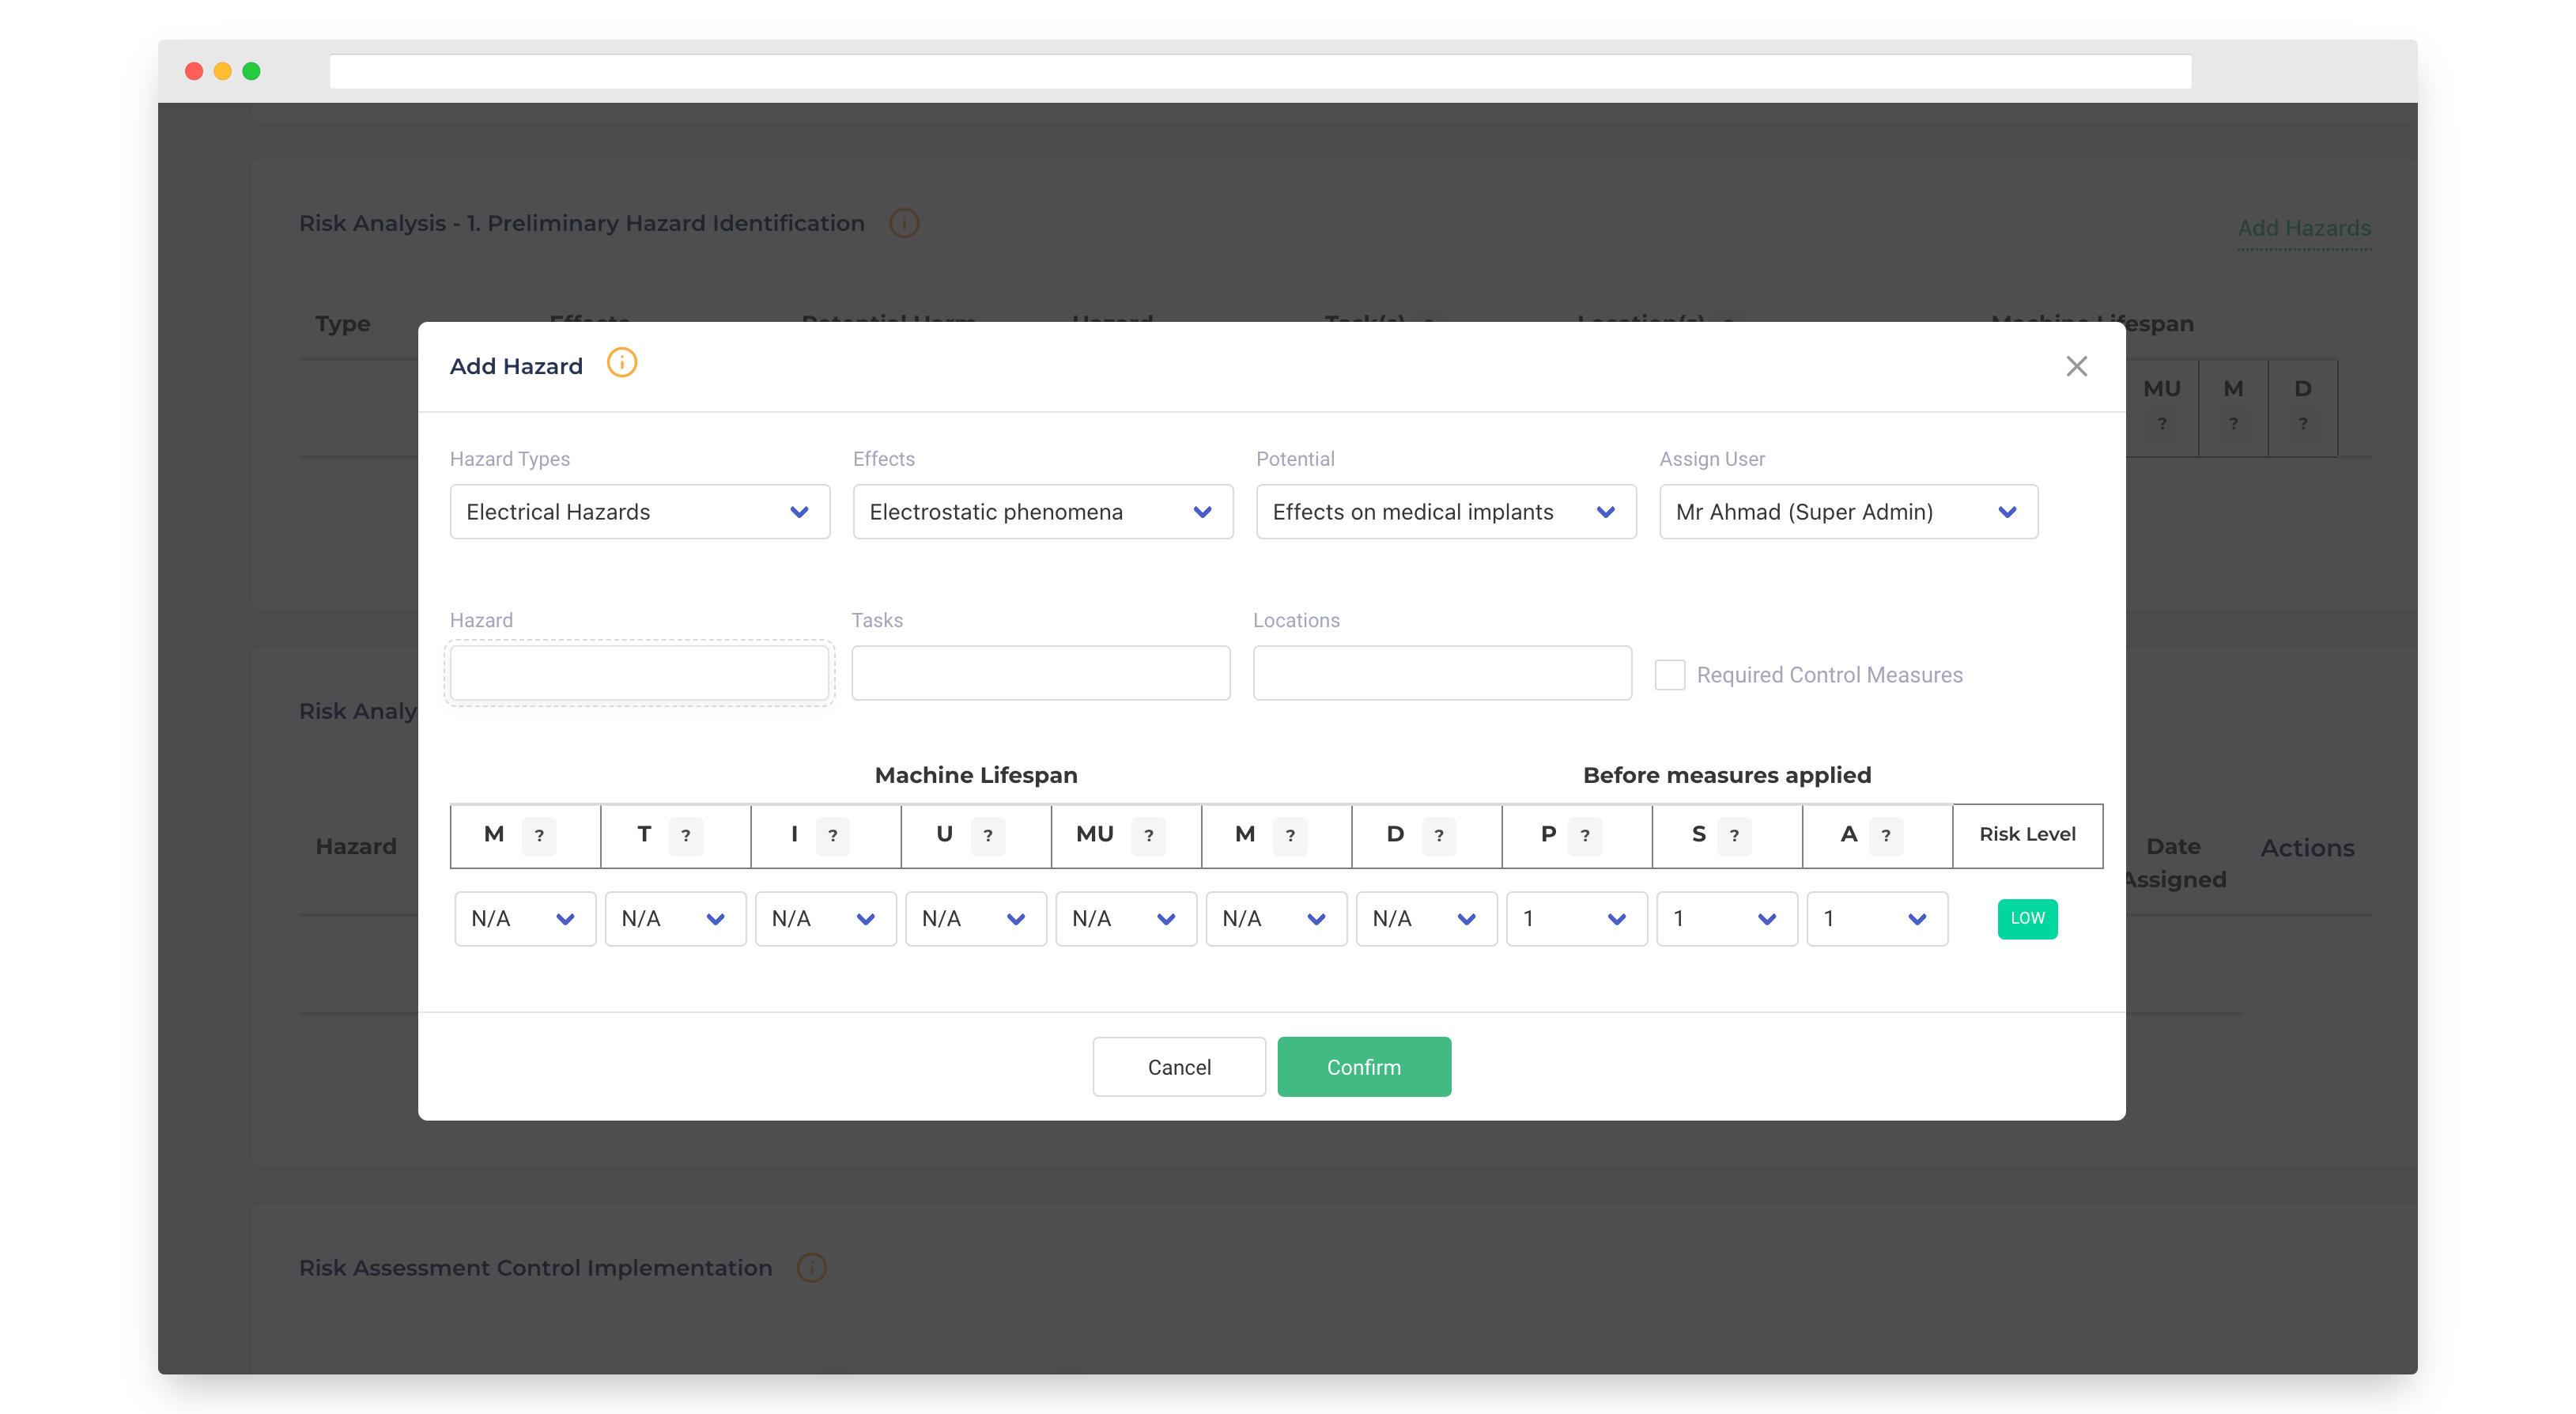The height and width of the screenshot is (1414, 2576).
Task: Click the Add Hazard info icon
Action: pyautogui.click(x=621, y=363)
